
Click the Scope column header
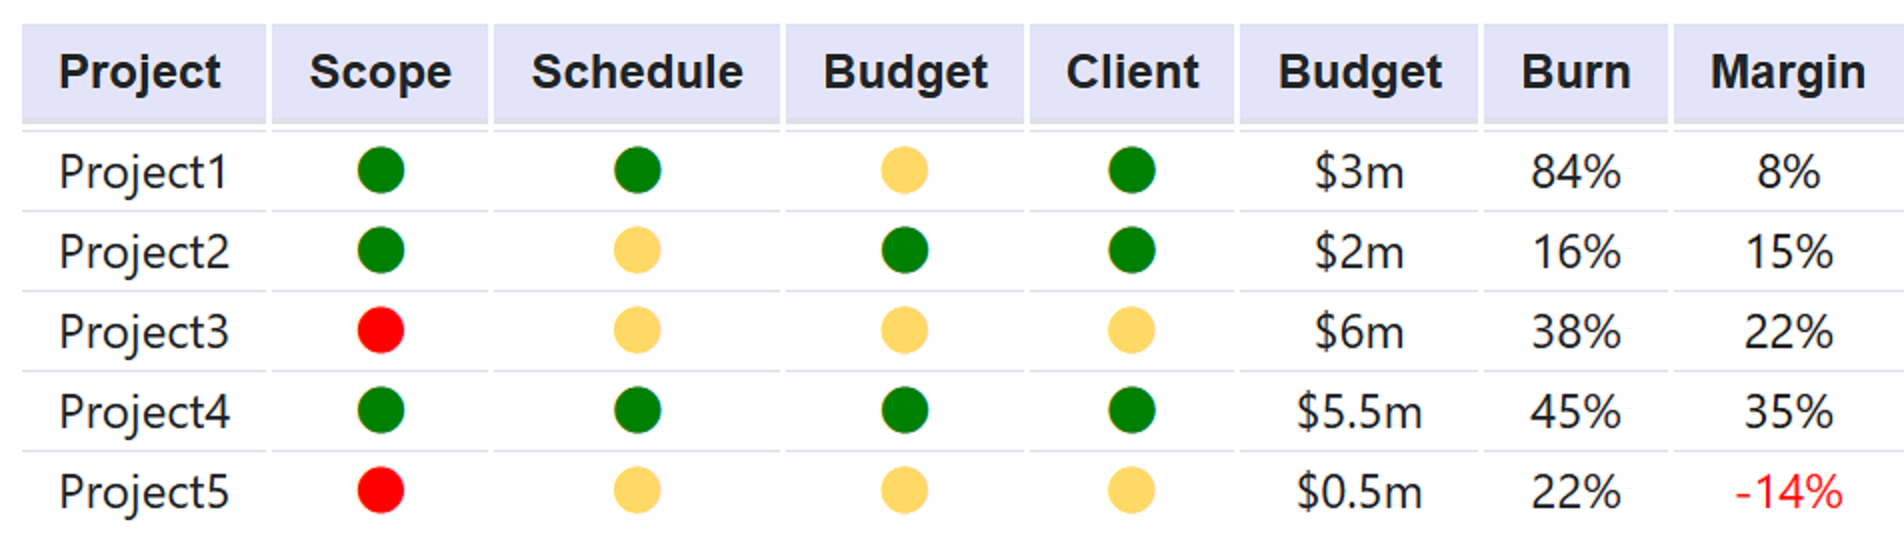click(380, 73)
